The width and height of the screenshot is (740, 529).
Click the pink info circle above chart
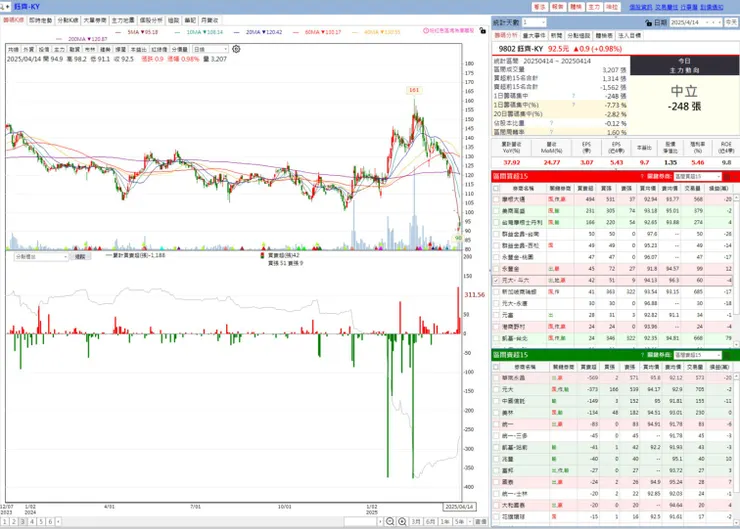click(426, 31)
